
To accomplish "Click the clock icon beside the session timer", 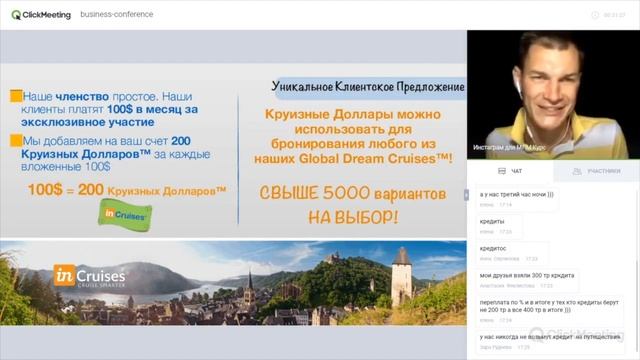I will [595, 15].
